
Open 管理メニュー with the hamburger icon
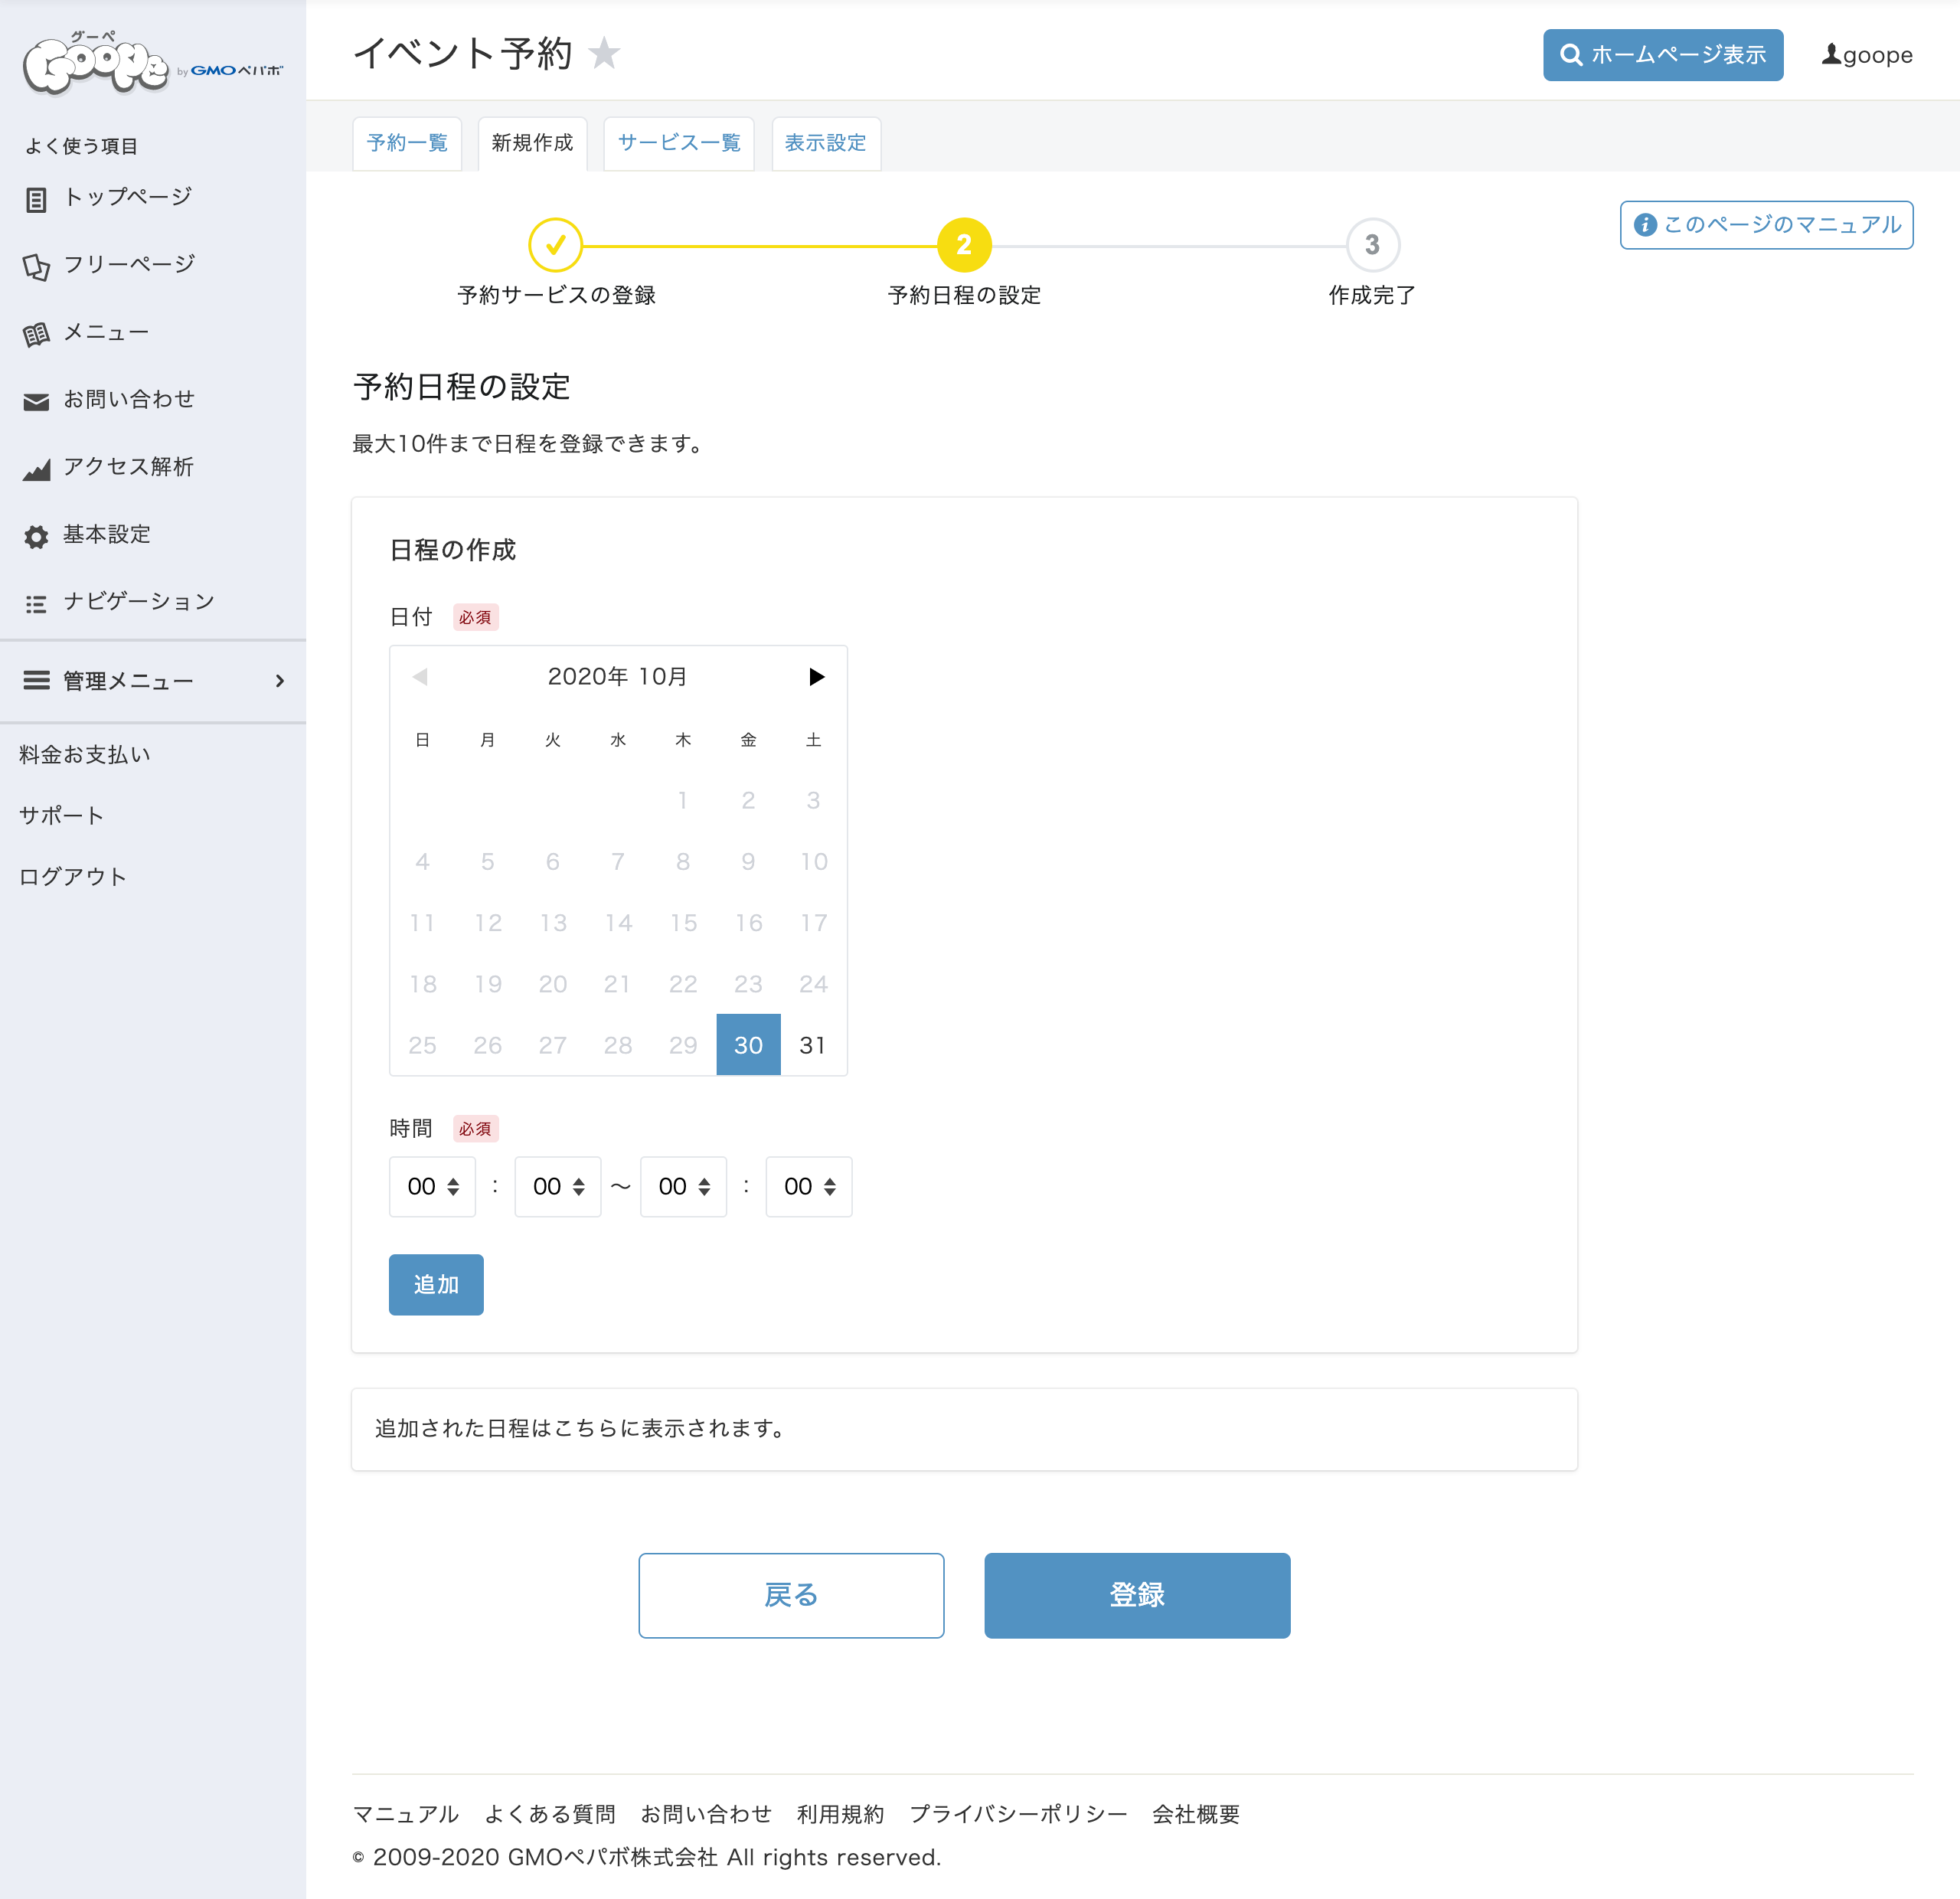point(37,681)
